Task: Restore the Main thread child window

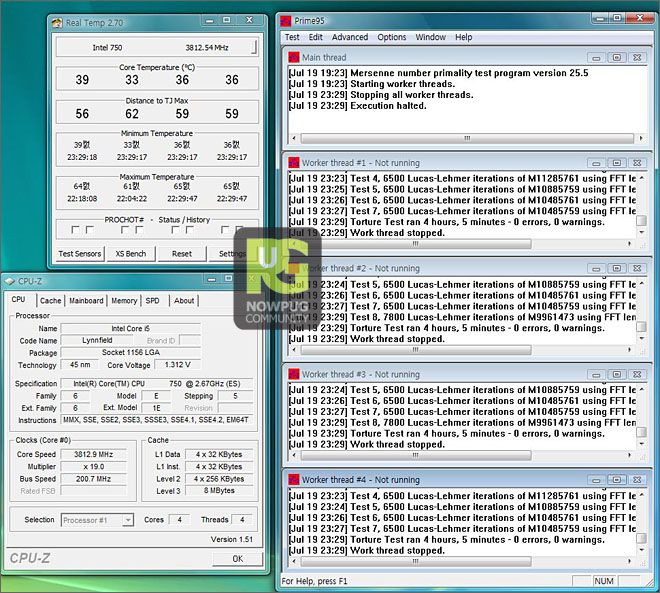Action: [617, 58]
